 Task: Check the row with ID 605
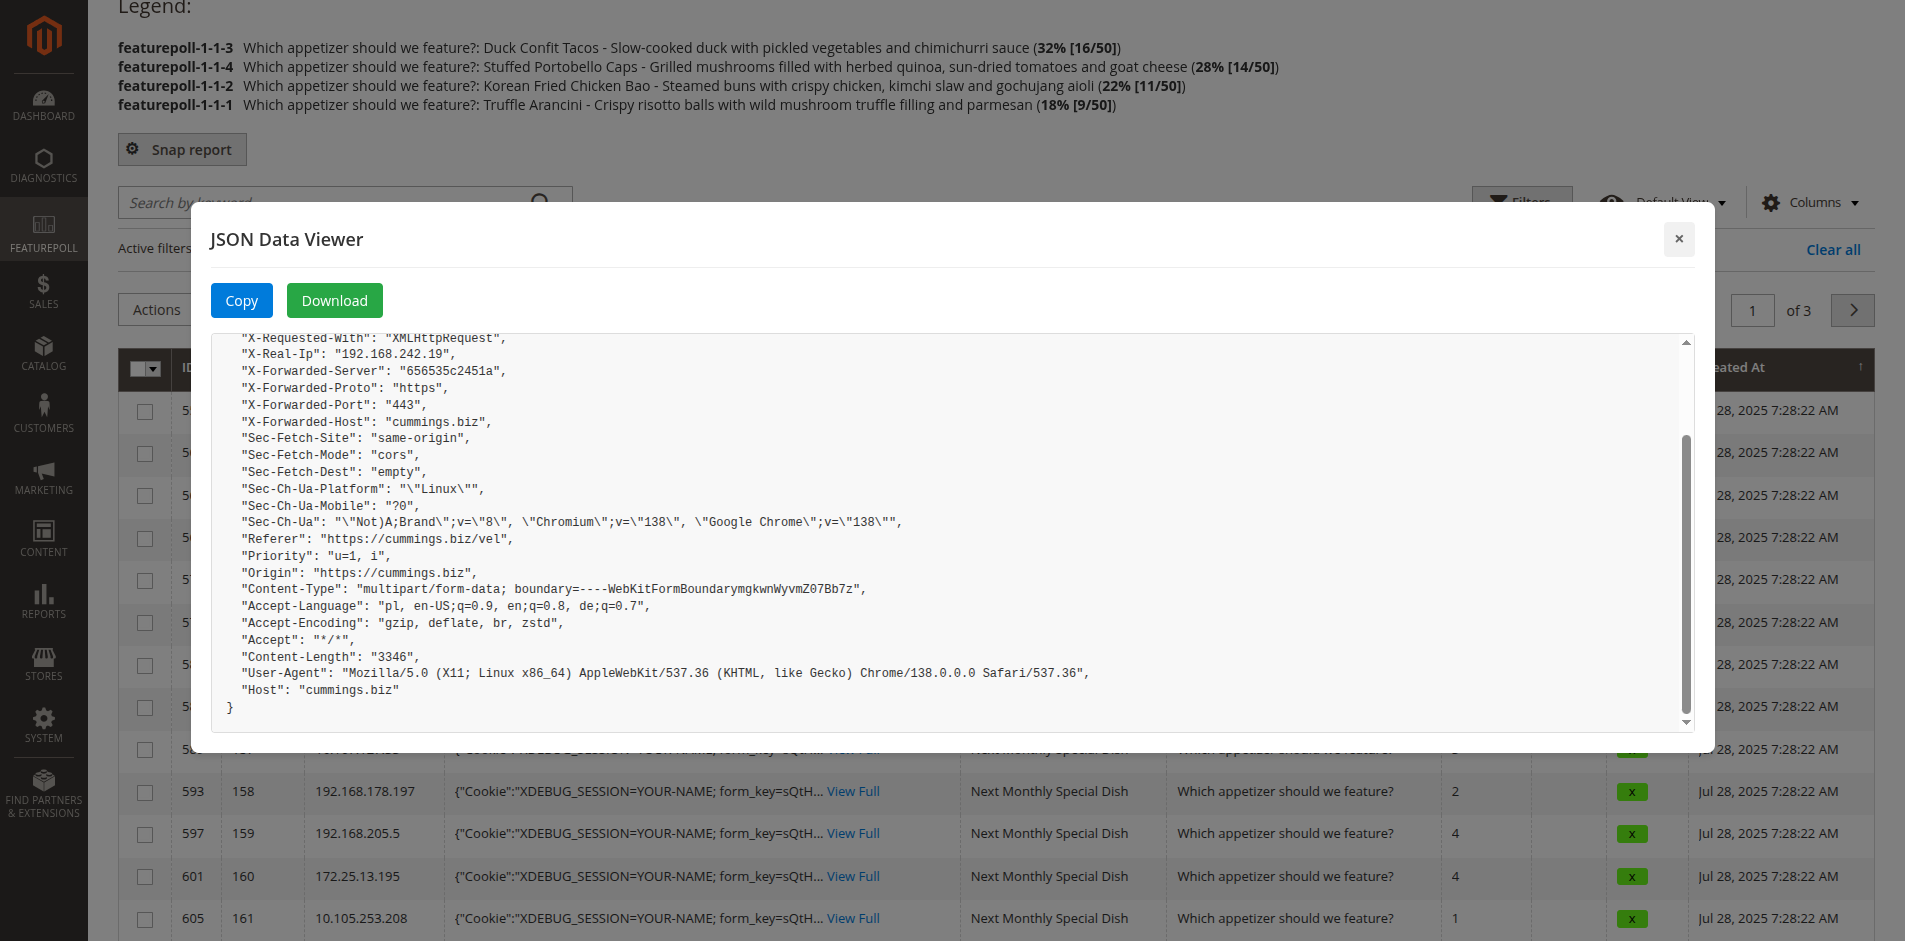pos(145,919)
